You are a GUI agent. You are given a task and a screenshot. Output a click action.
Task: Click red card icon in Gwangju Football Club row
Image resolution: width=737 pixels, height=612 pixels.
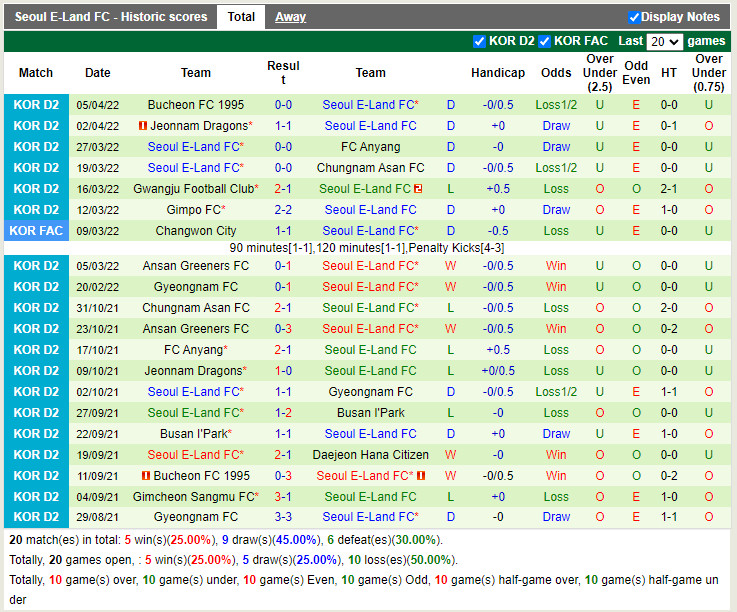[417, 189]
